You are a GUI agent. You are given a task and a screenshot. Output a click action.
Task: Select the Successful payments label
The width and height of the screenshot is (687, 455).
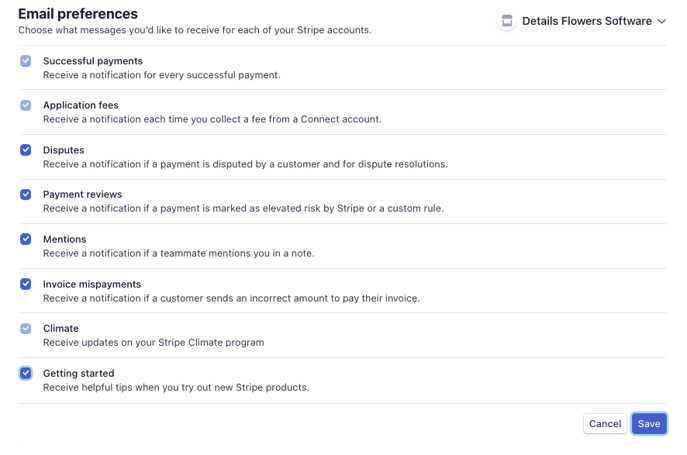click(x=93, y=61)
